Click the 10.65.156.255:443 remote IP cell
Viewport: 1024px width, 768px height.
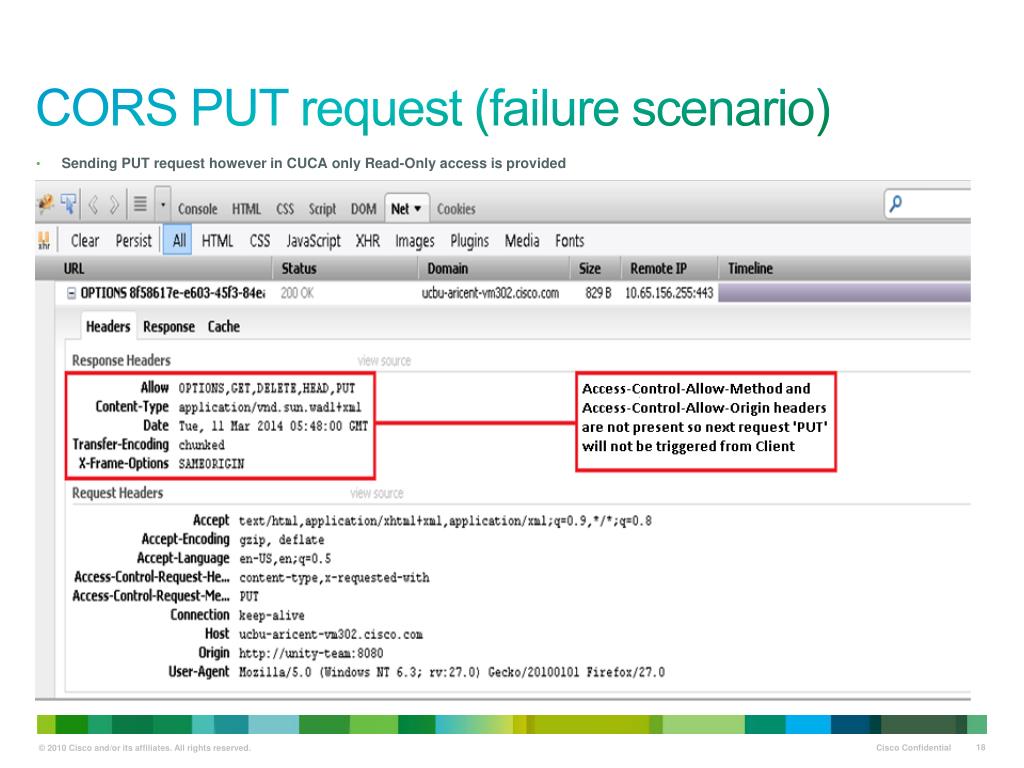click(x=669, y=293)
